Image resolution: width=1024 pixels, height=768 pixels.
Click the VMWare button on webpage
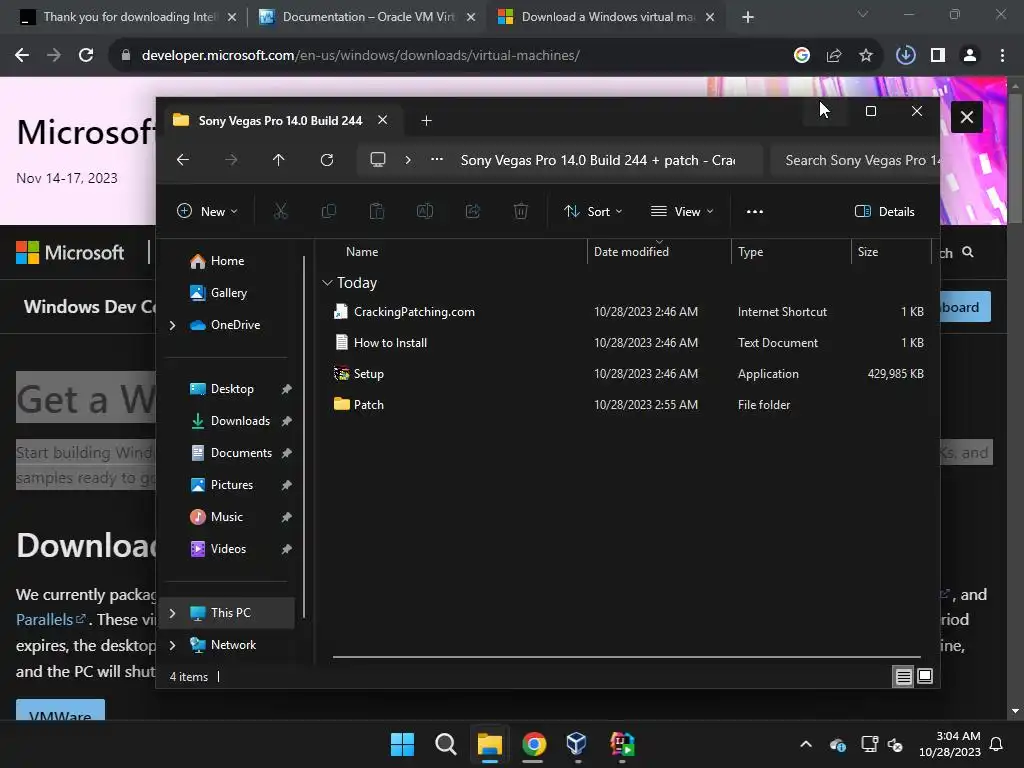point(60,711)
